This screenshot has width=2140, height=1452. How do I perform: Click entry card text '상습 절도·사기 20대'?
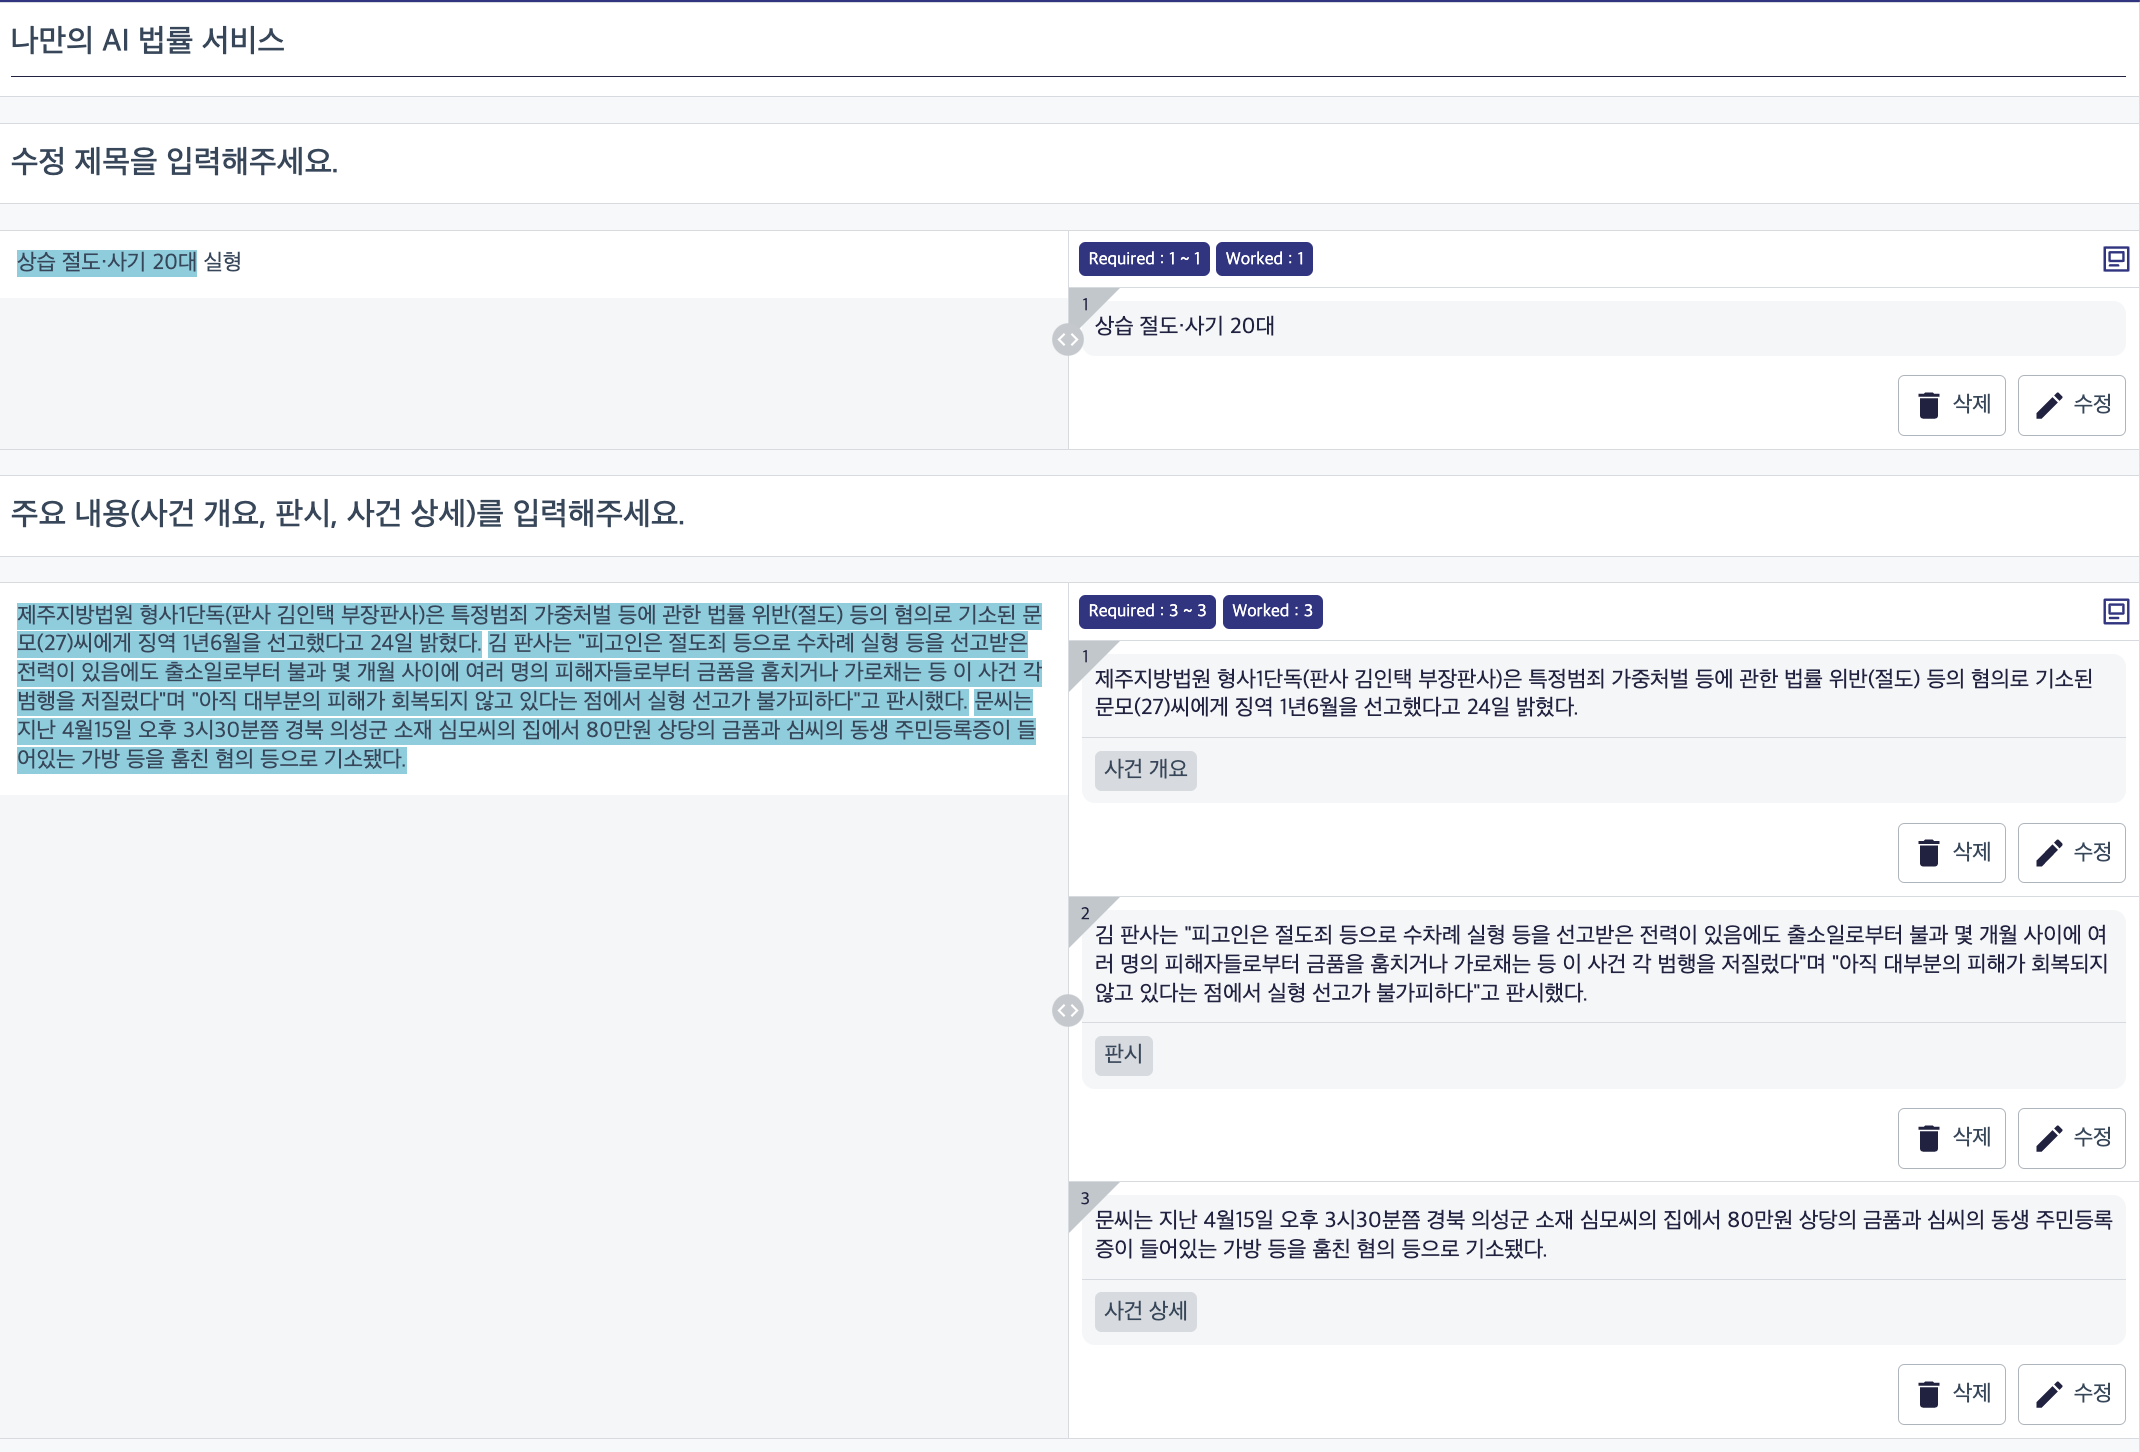click(1184, 326)
